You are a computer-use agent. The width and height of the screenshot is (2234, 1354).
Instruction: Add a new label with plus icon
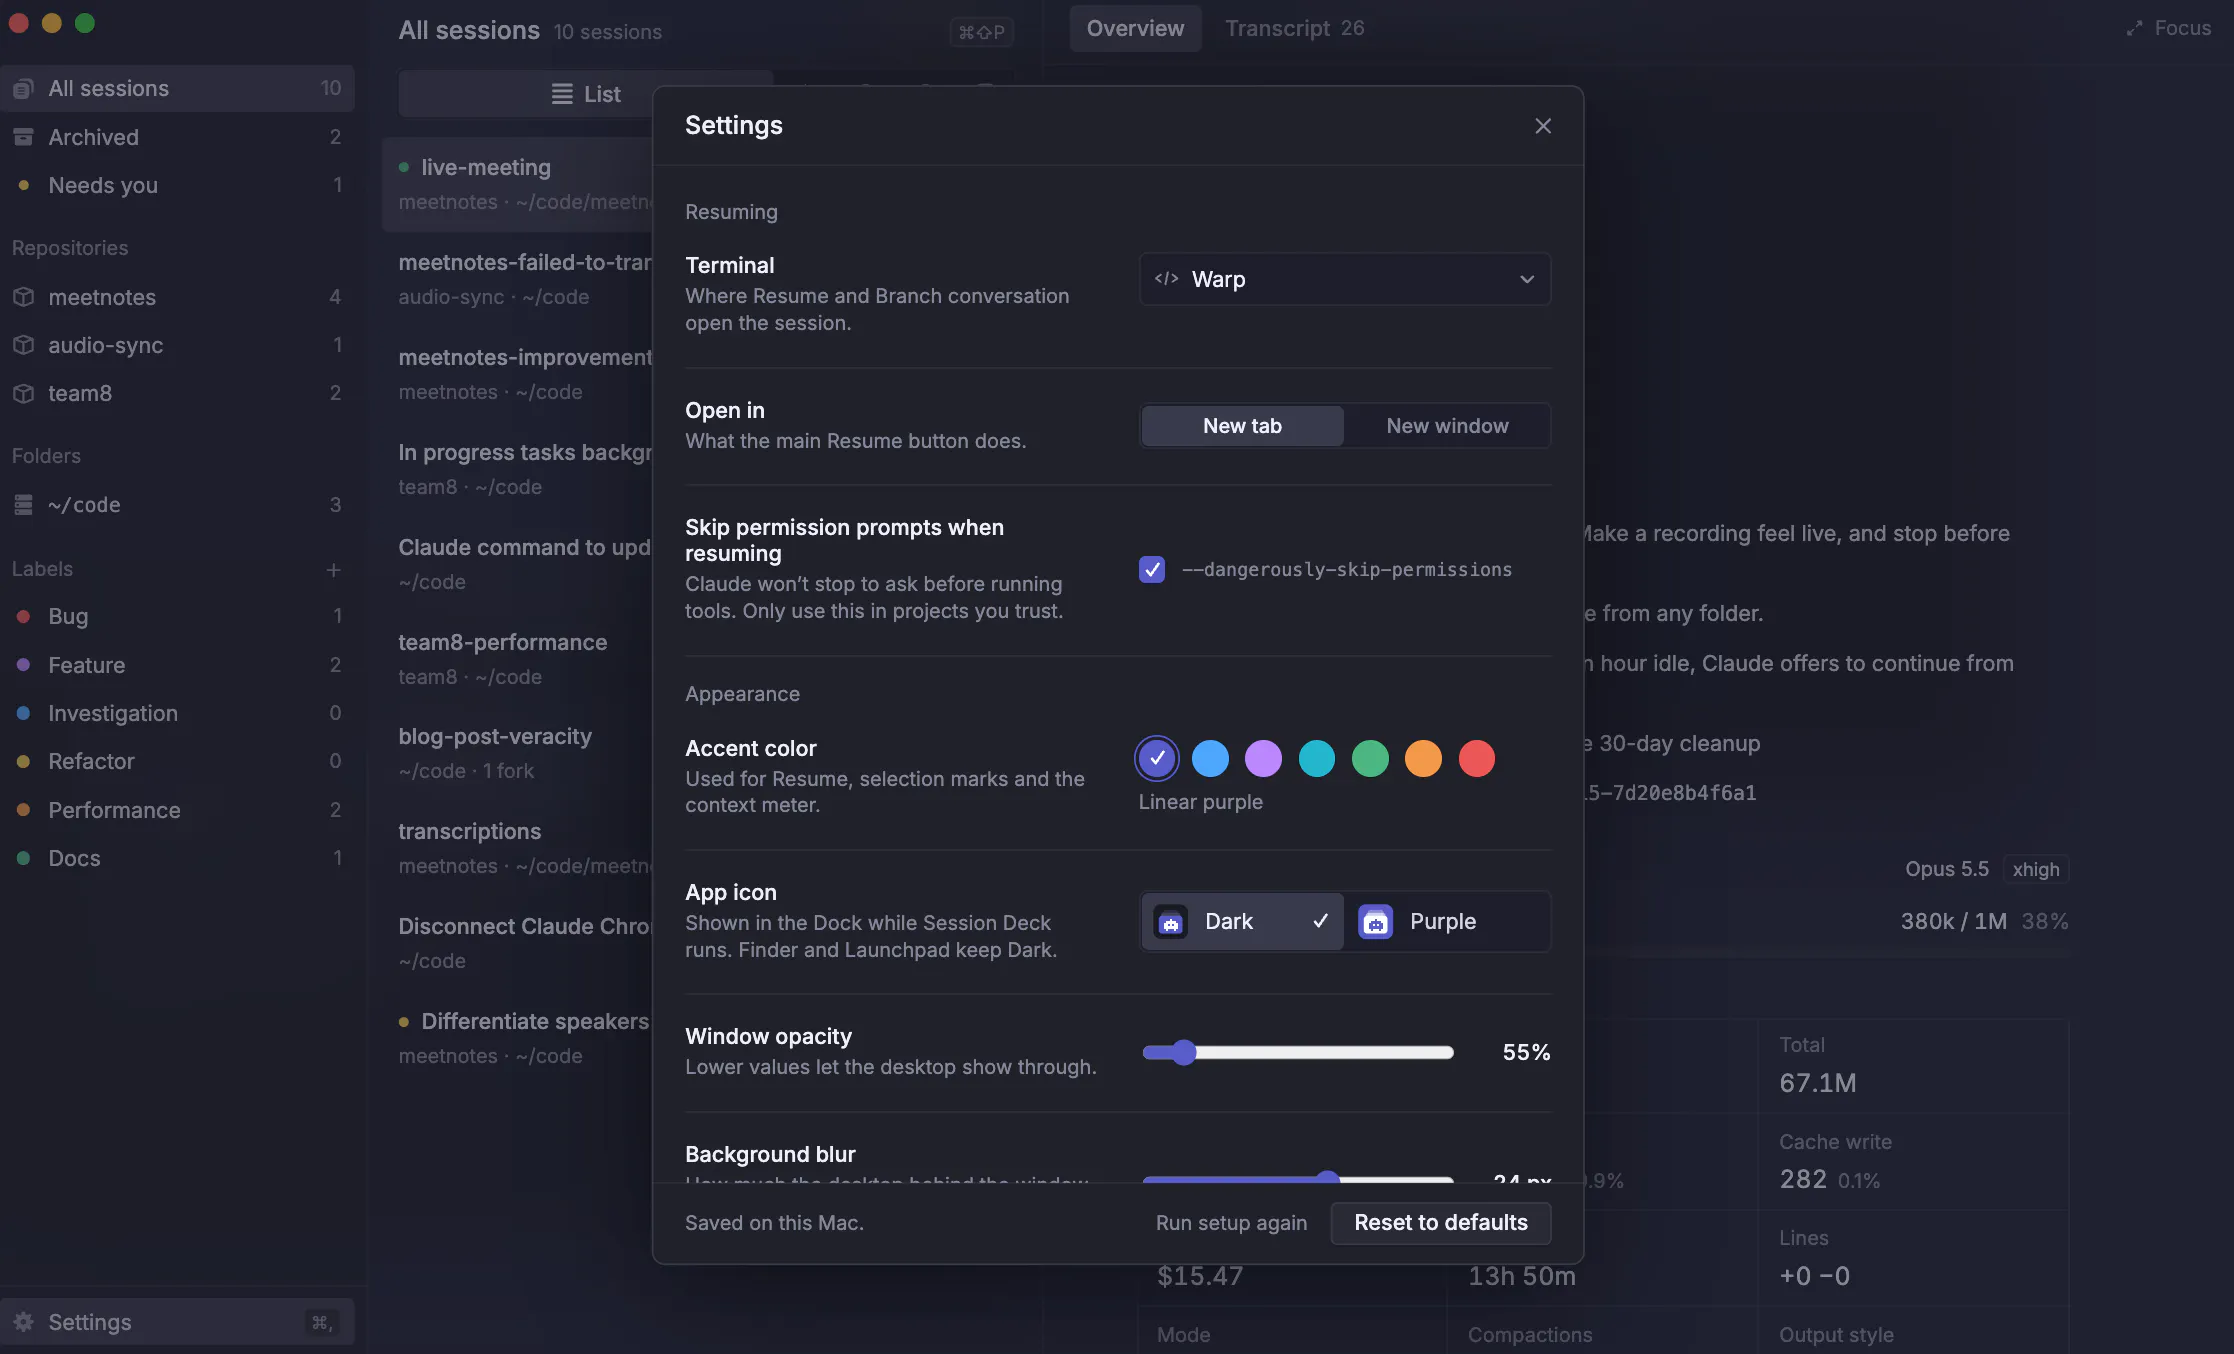pyautogui.click(x=334, y=569)
